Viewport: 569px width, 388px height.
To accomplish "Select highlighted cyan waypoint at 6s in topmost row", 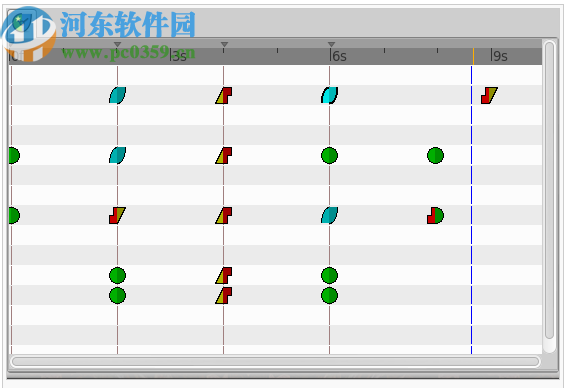I will click(329, 95).
